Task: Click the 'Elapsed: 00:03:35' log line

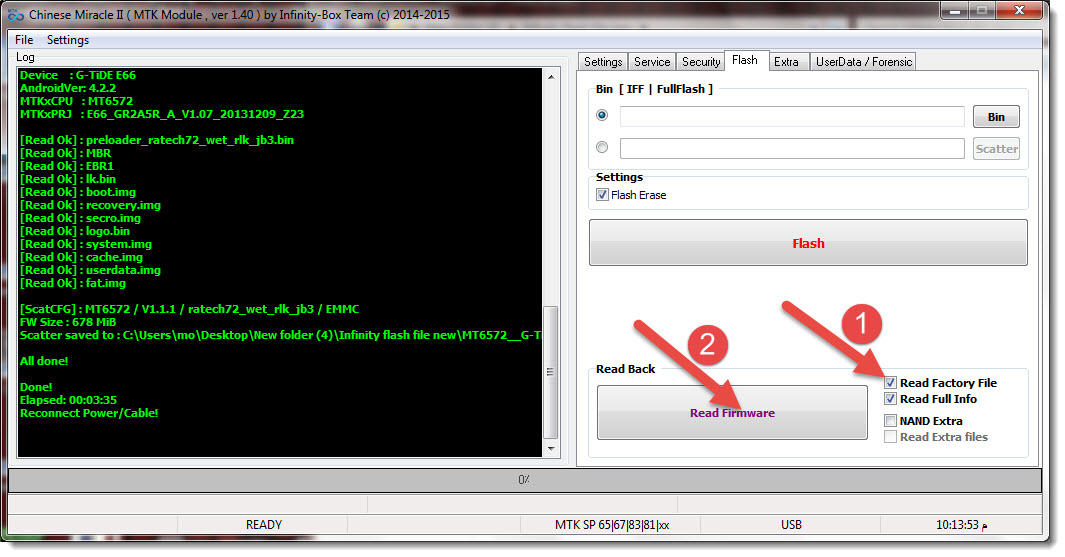Action: (x=68, y=400)
